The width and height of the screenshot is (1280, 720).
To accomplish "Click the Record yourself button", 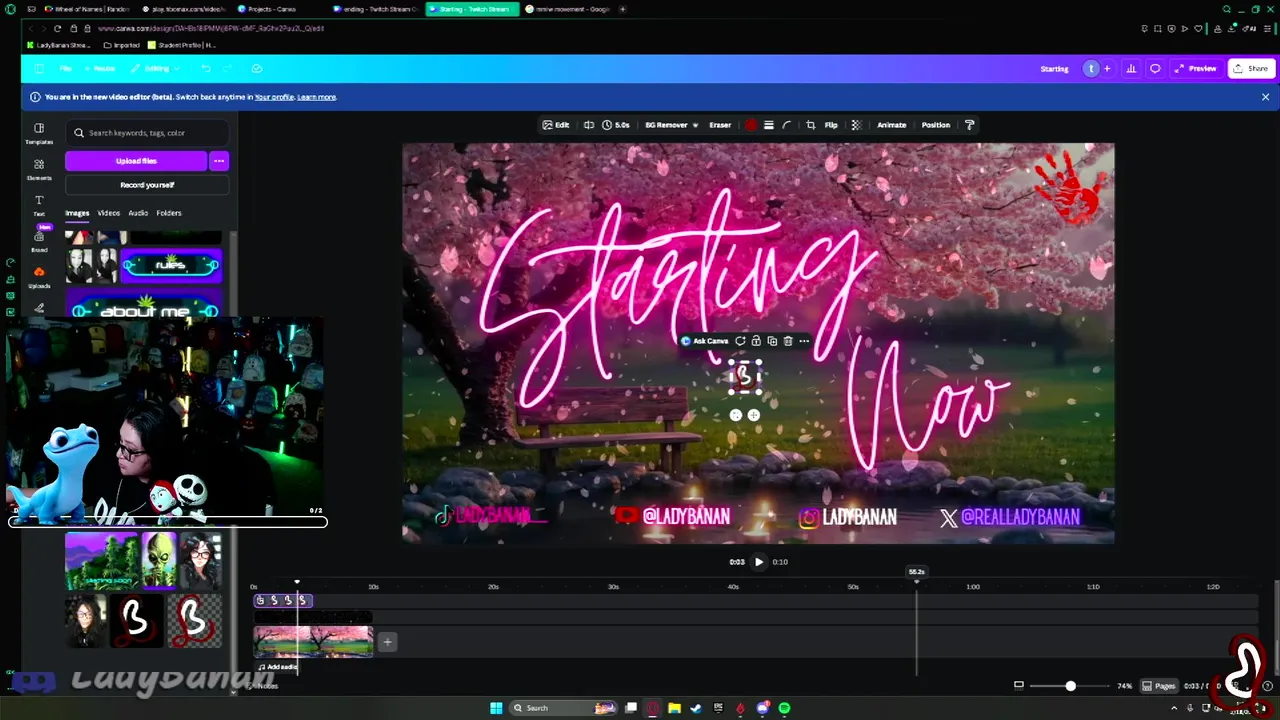I will click(x=147, y=185).
